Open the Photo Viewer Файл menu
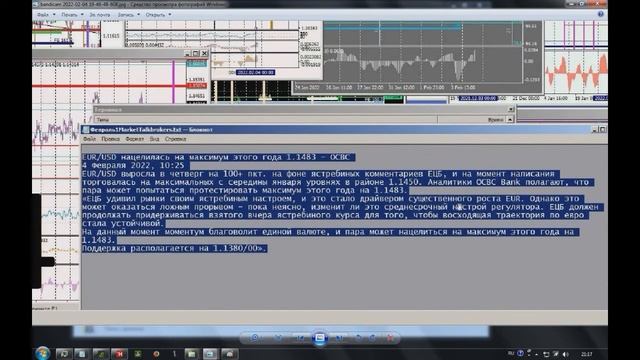This screenshot has width=640, height=360. tap(45, 14)
